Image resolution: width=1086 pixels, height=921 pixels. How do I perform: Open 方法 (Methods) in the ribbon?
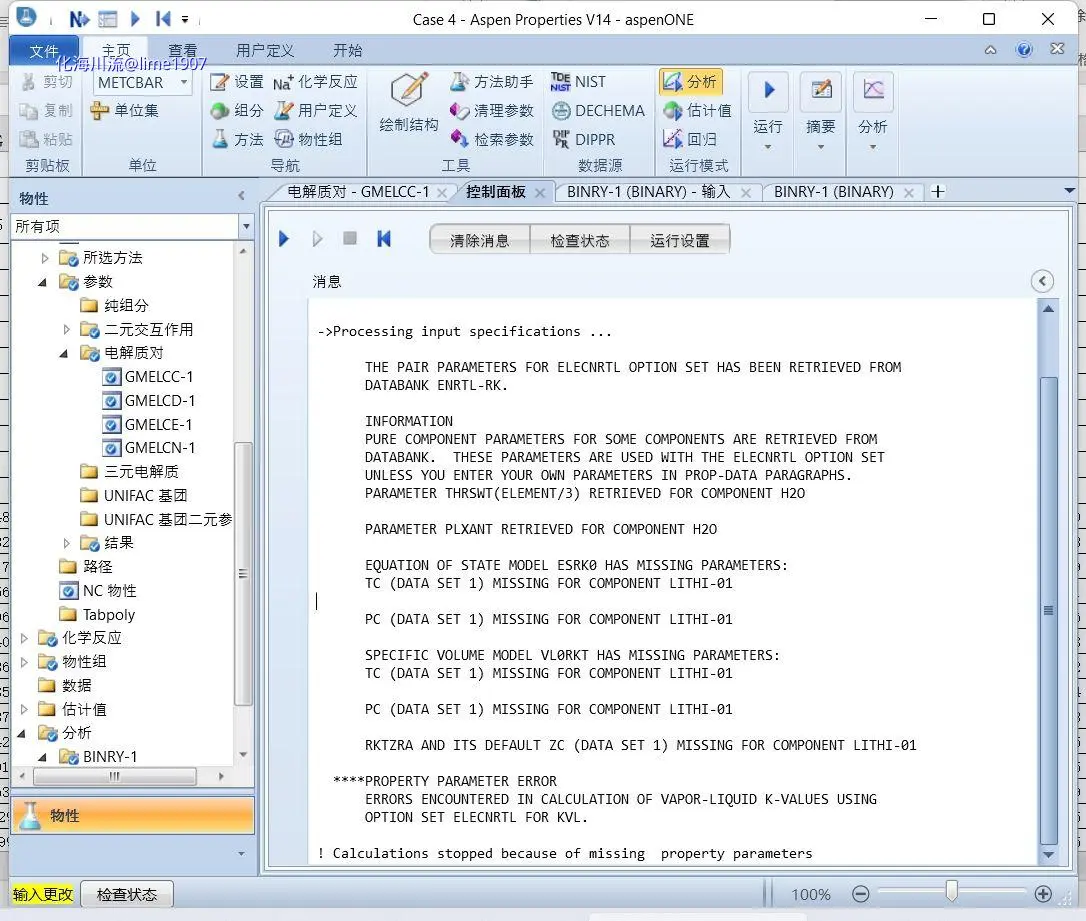237,139
